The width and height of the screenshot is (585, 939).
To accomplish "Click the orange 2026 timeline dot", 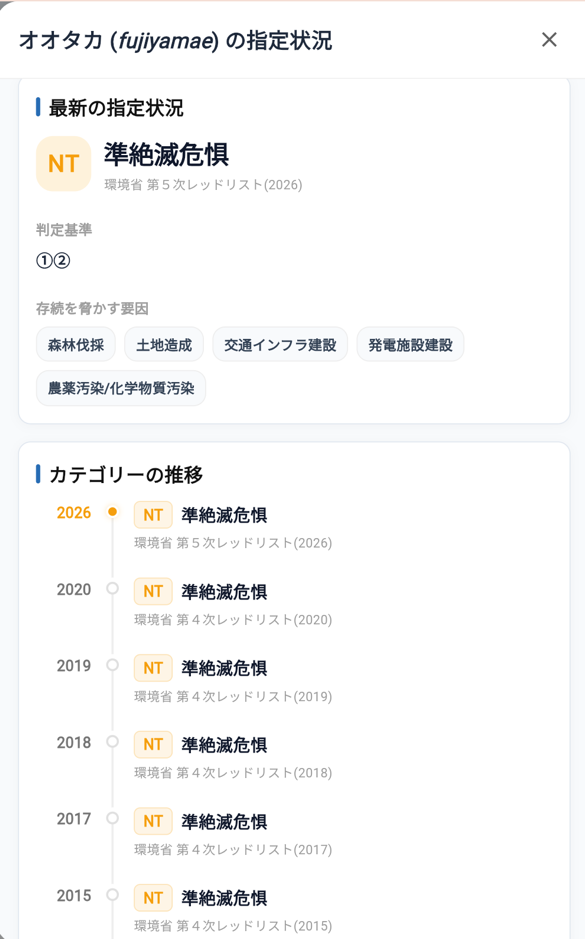I will [112, 512].
